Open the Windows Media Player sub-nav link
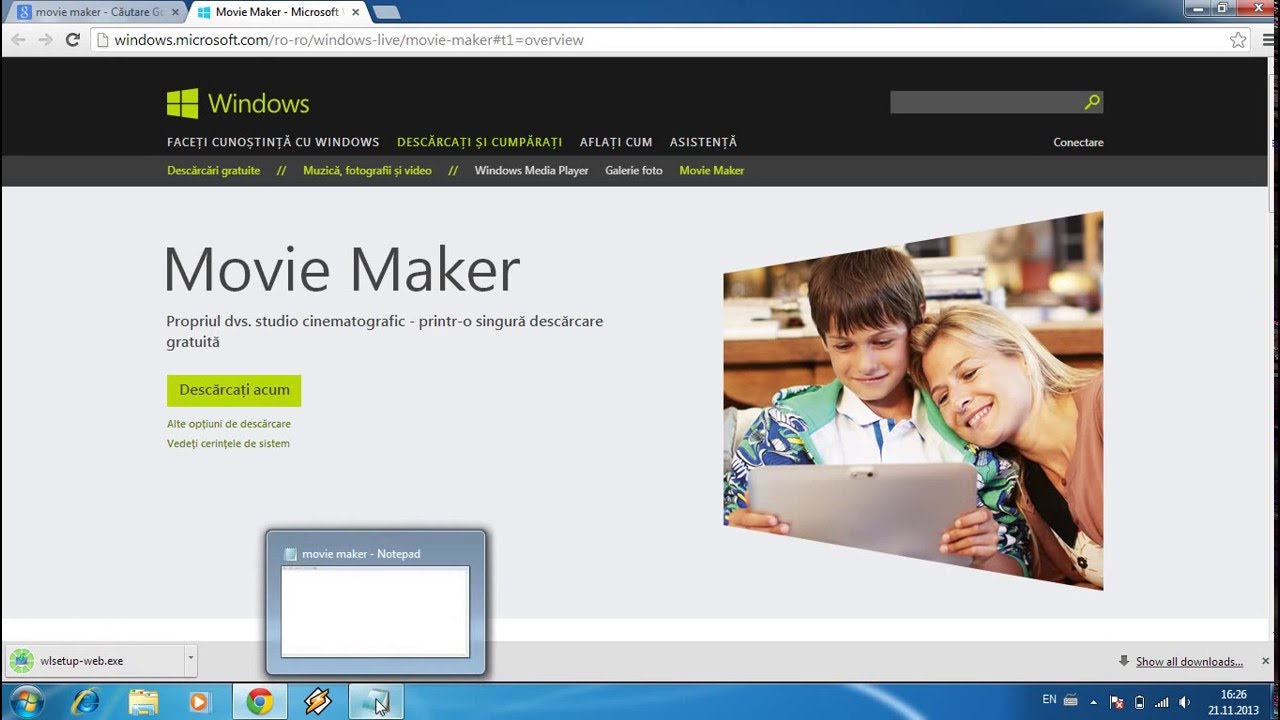Image resolution: width=1280 pixels, height=720 pixels. coord(532,170)
